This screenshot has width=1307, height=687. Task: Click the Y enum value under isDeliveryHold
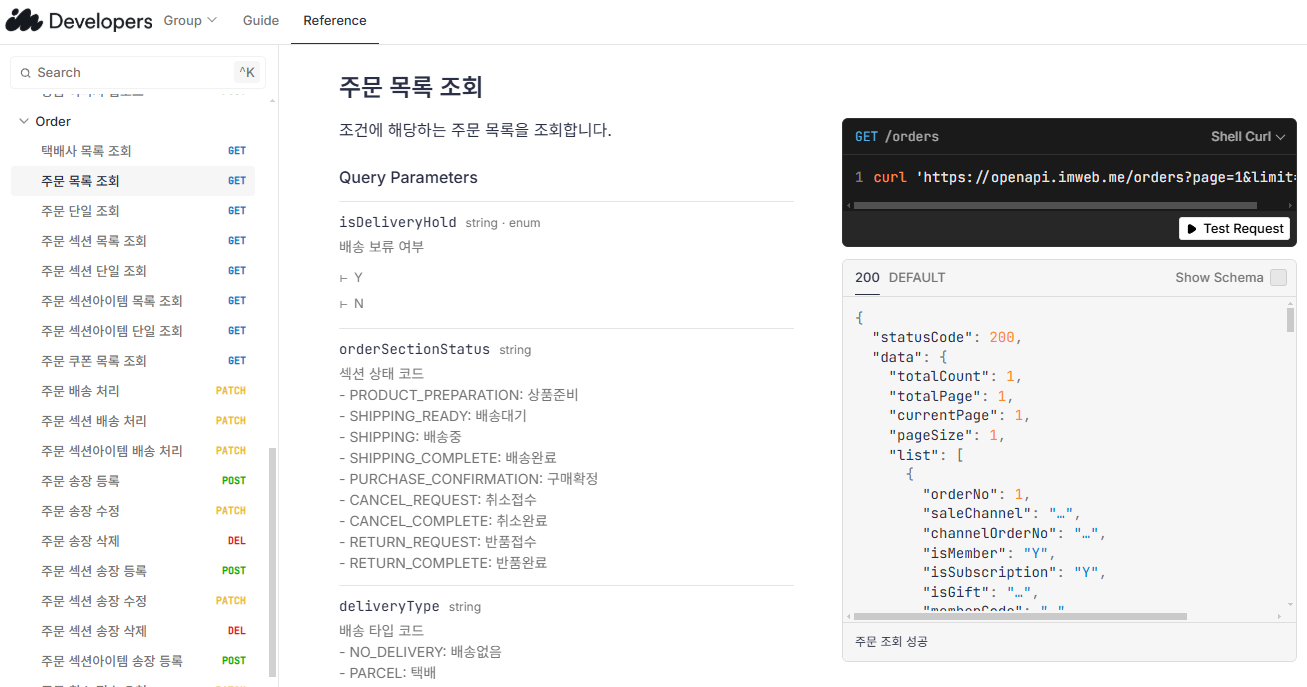tap(358, 277)
